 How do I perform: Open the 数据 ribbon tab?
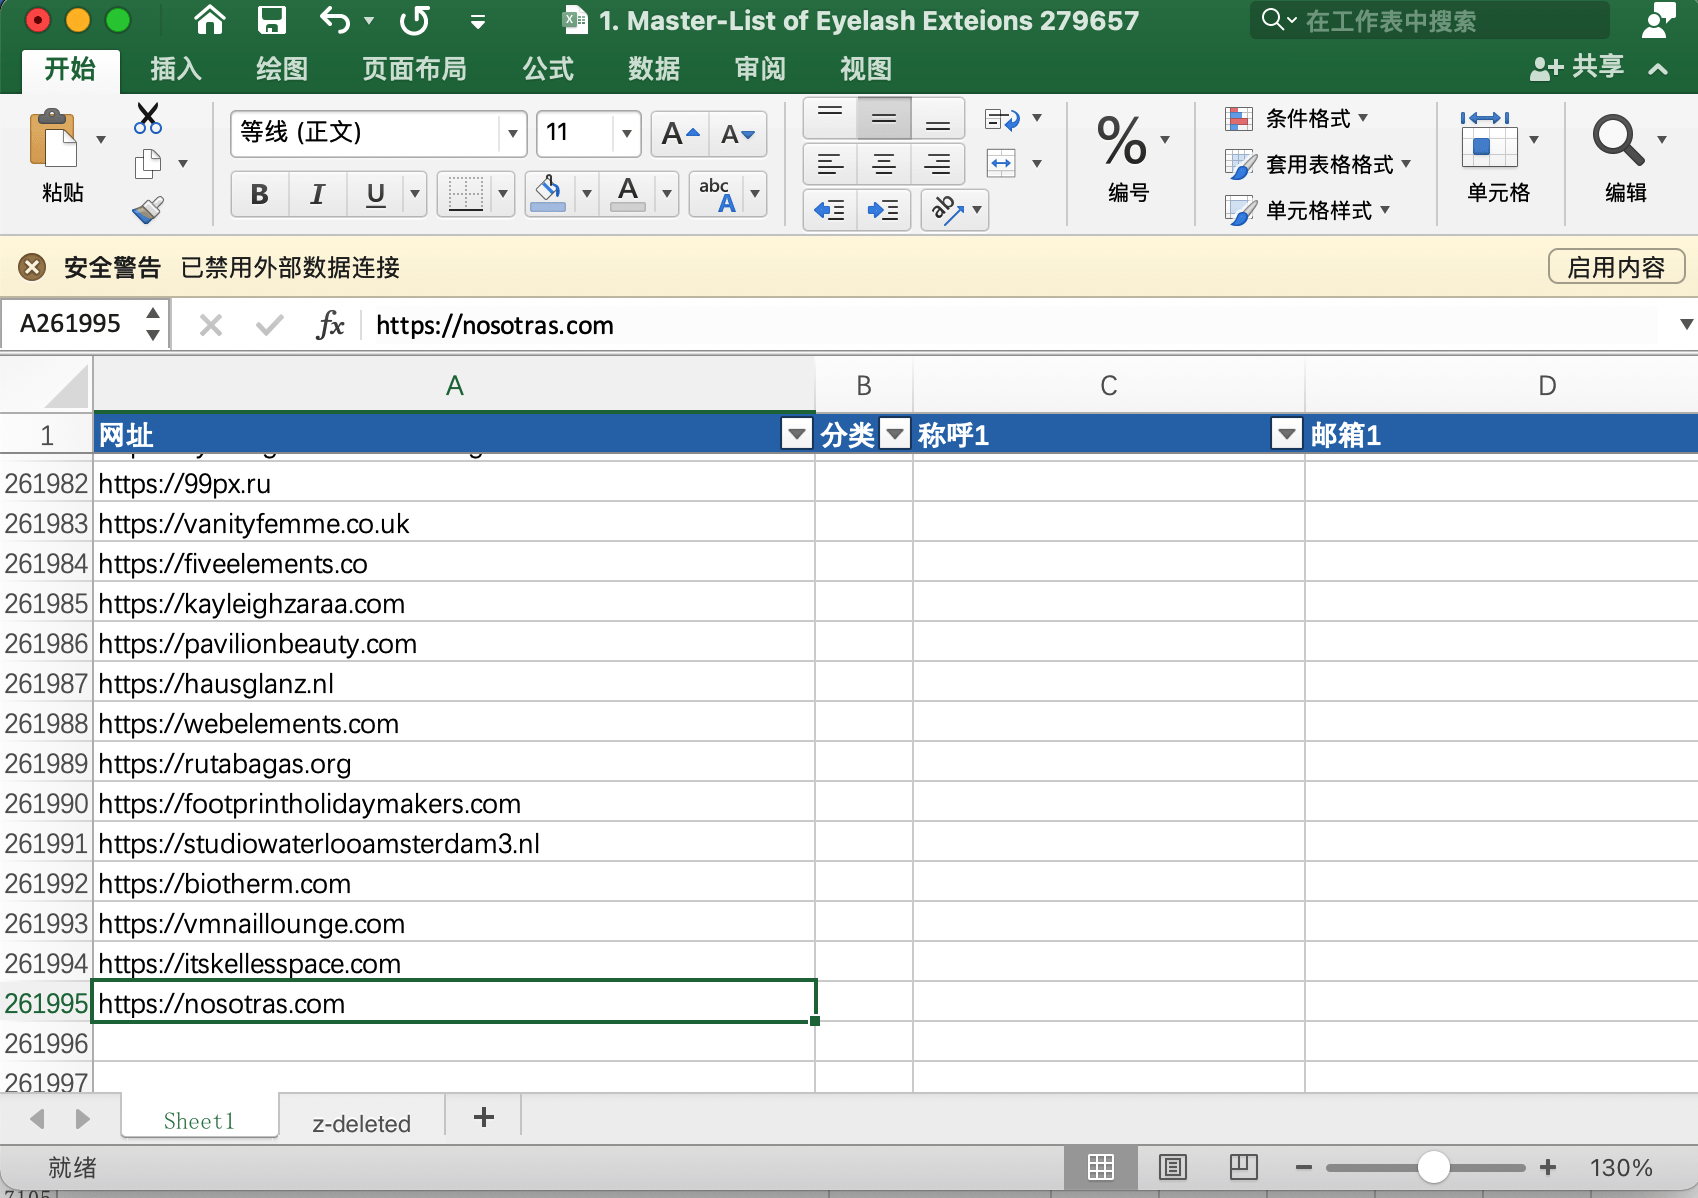pyautogui.click(x=654, y=69)
